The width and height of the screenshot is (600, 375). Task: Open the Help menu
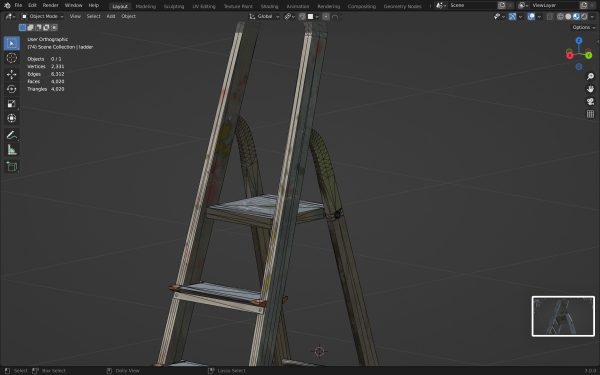94,5
